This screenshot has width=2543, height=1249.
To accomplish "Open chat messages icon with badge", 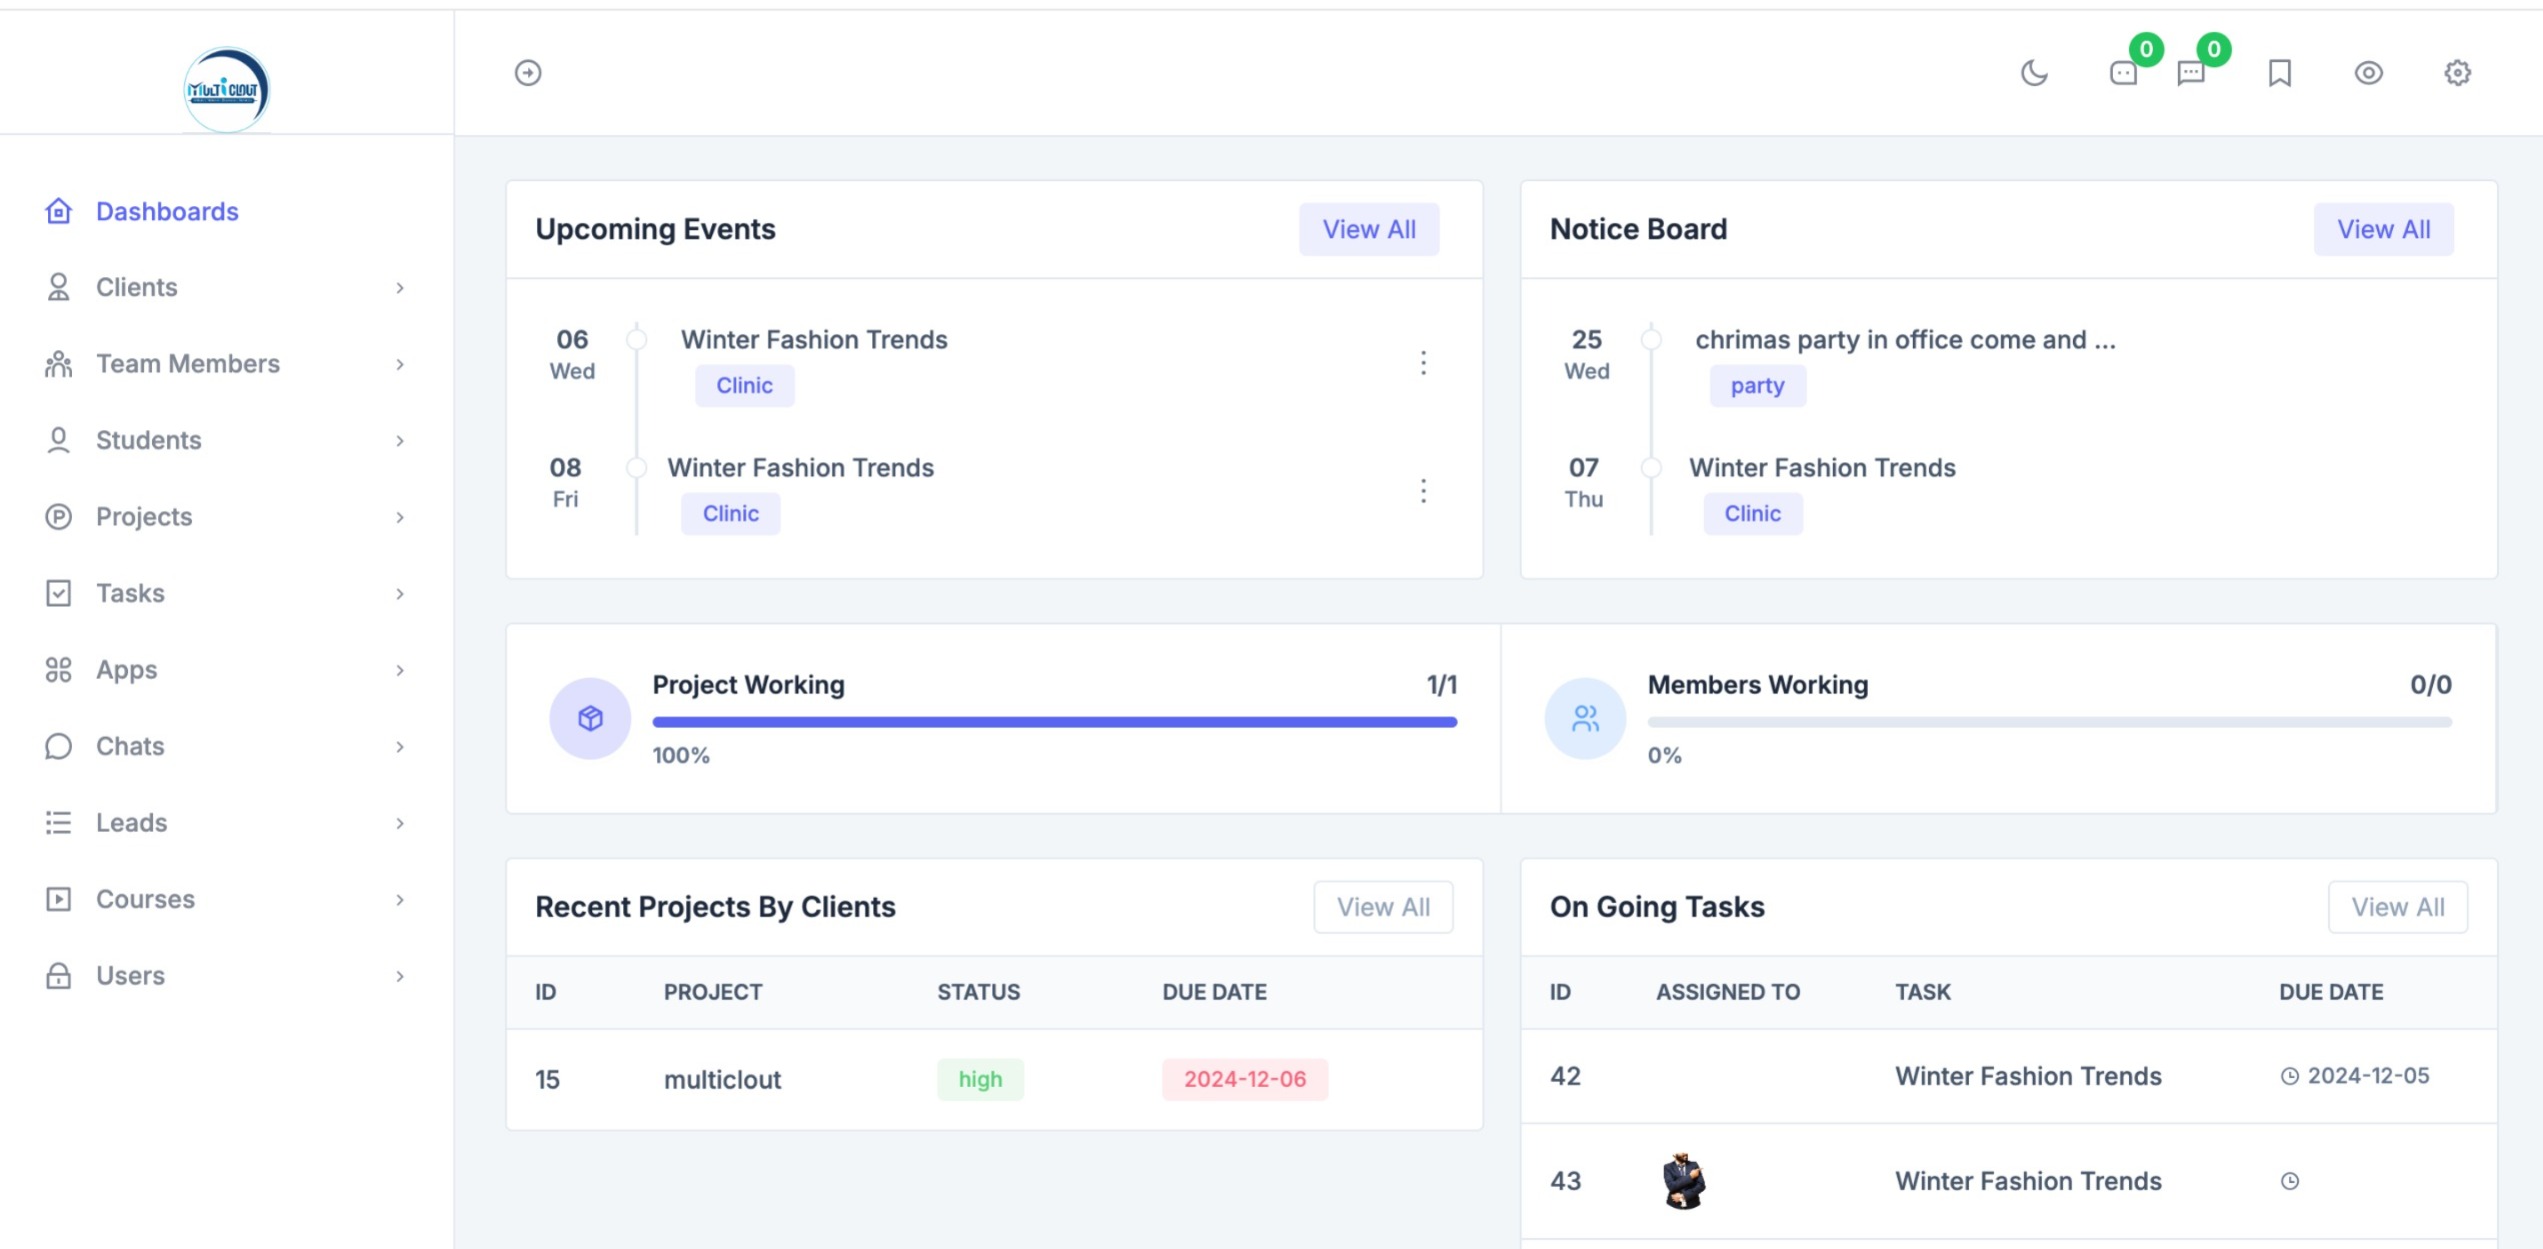I will (x=2191, y=73).
